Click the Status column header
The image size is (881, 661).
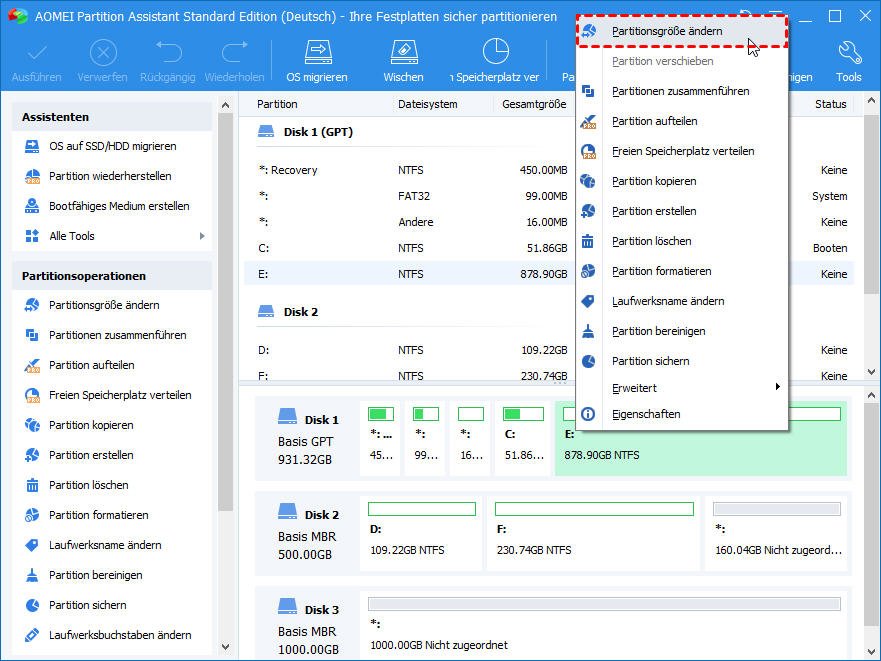(x=830, y=104)
